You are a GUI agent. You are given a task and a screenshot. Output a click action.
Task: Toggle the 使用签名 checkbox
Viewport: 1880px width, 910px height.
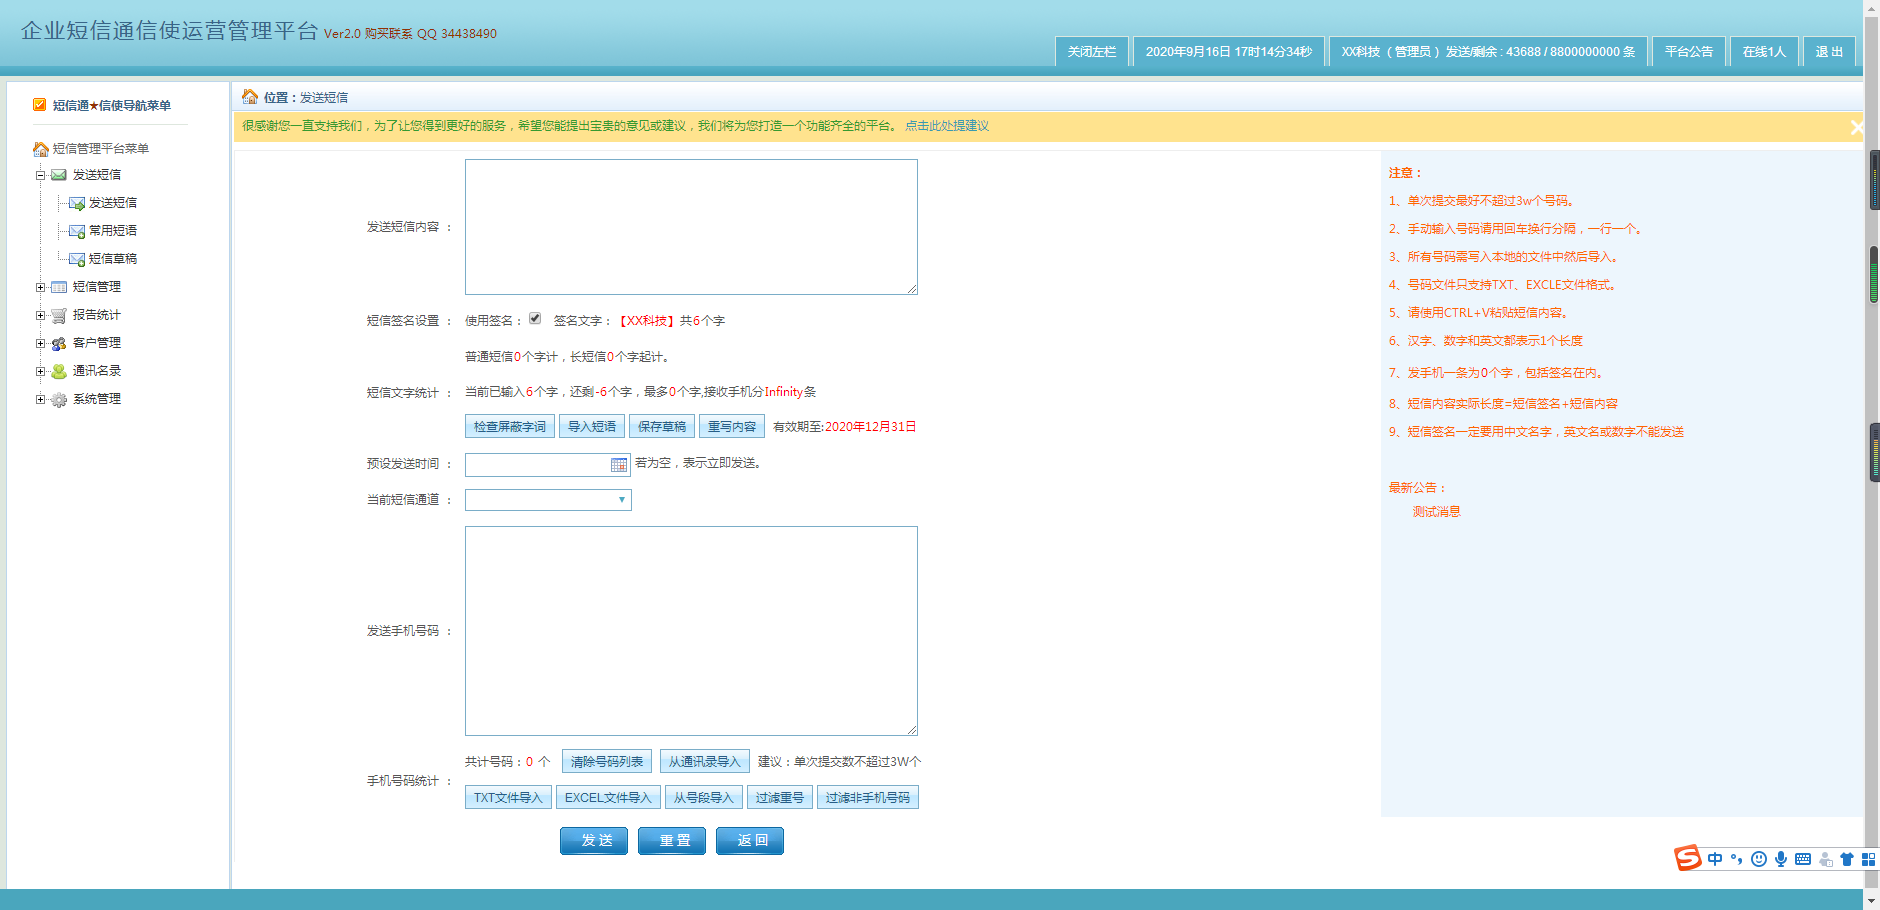(x=535, y=319)
